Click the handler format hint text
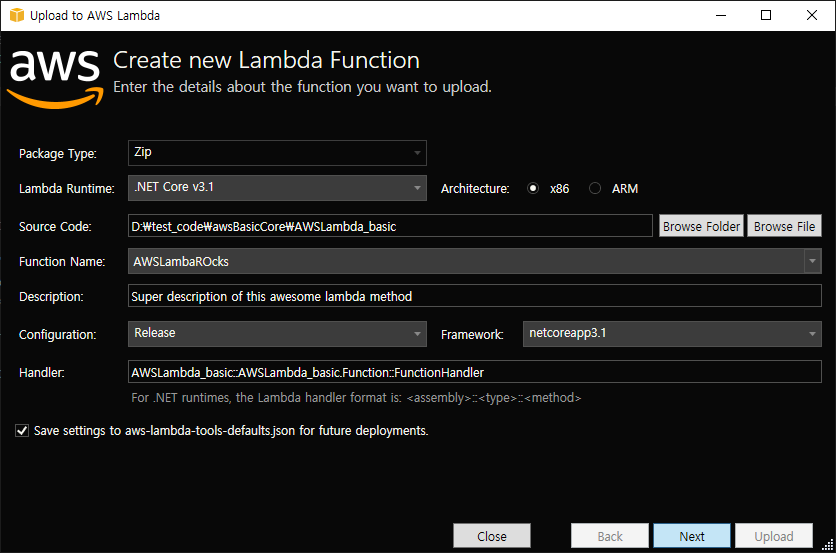 coord(356,398)
